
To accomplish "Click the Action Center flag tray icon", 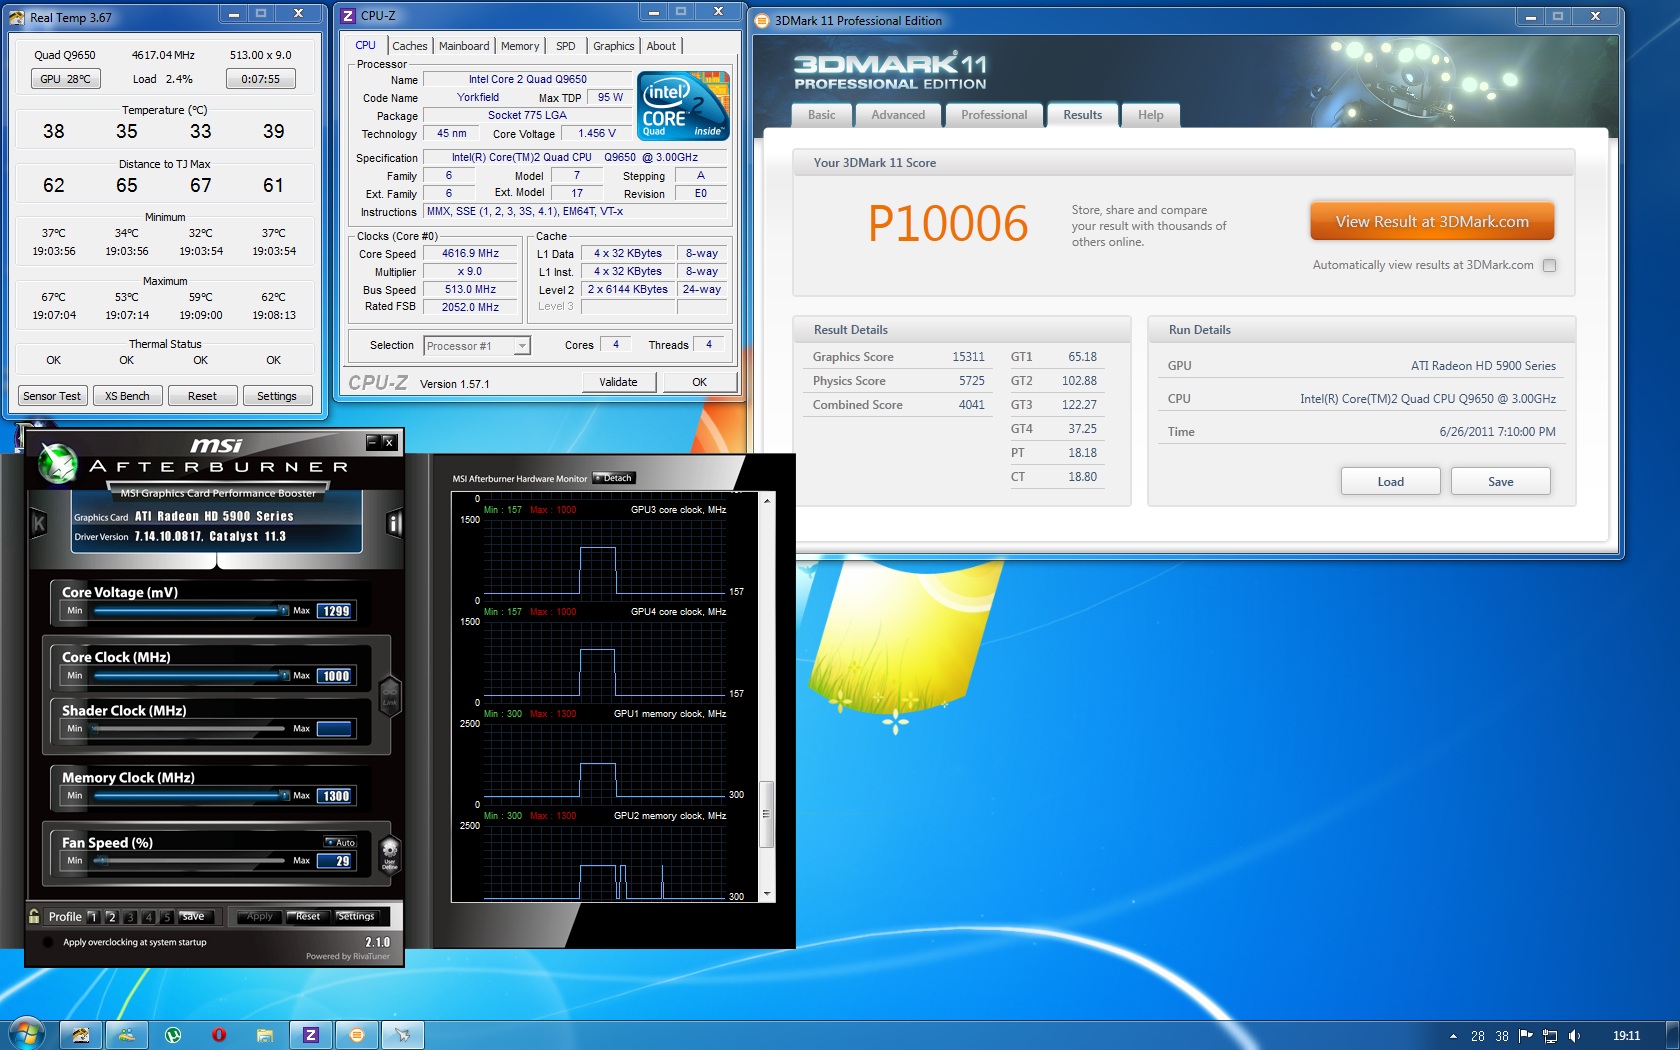I will coord(1526,1036).
